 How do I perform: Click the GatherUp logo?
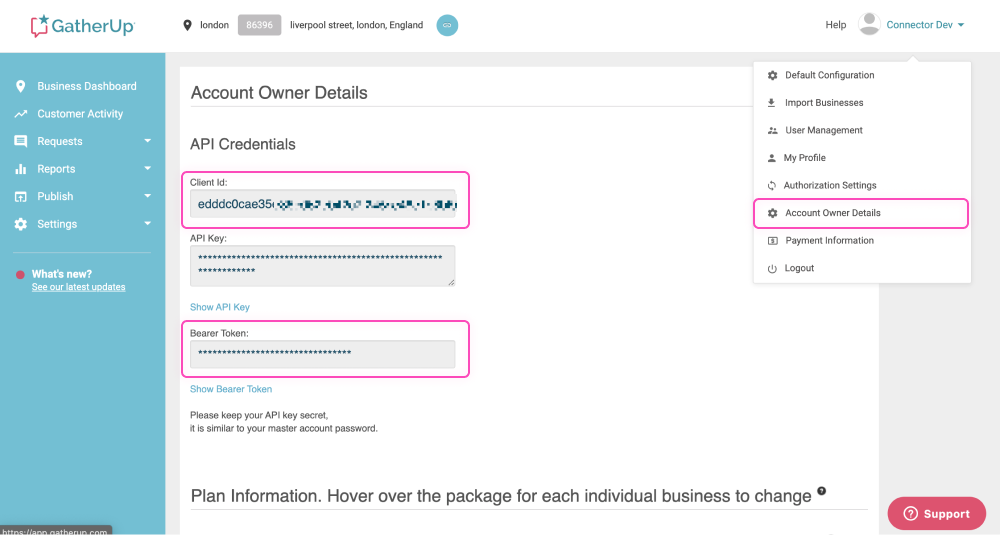[x=82, y=25]
